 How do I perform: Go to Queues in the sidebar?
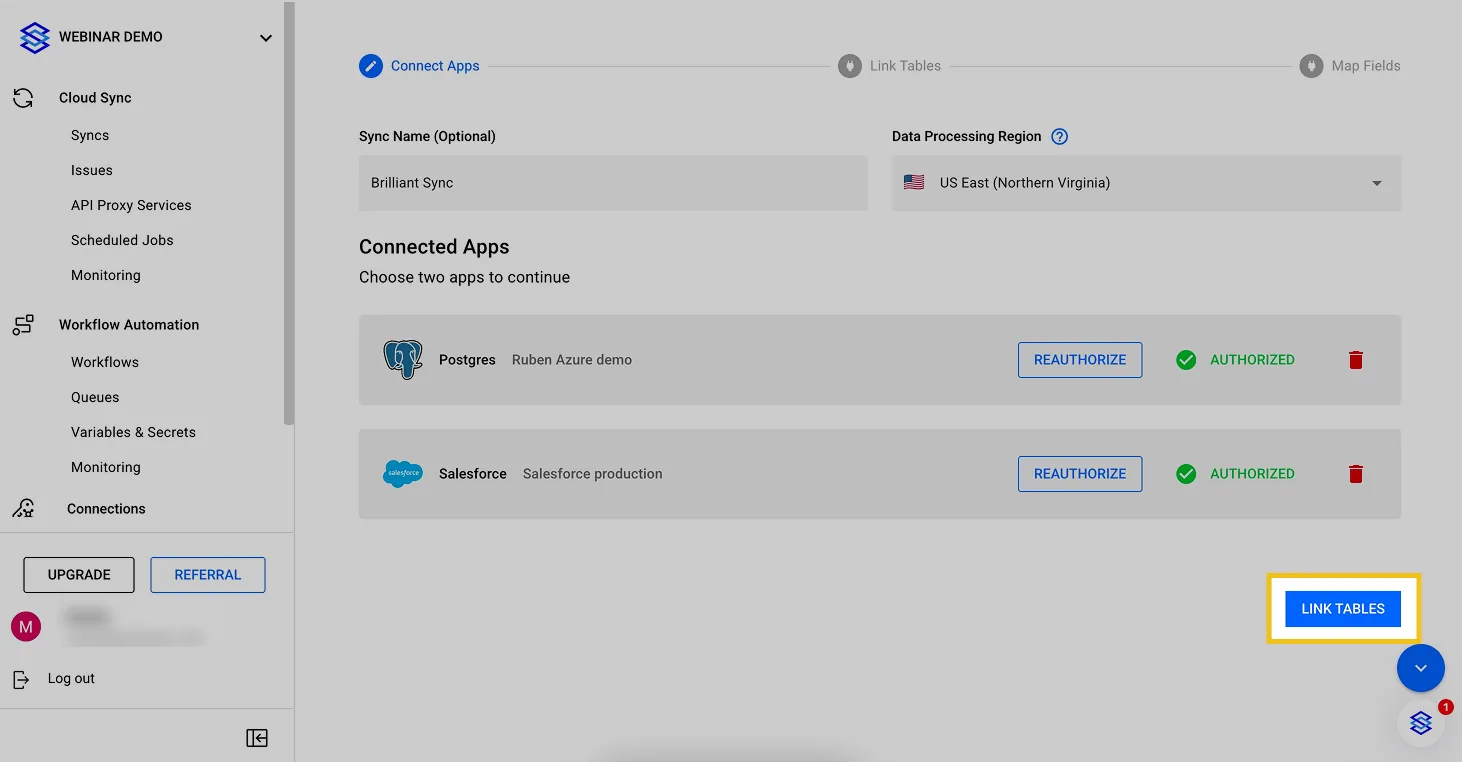(x=95, y=397)
